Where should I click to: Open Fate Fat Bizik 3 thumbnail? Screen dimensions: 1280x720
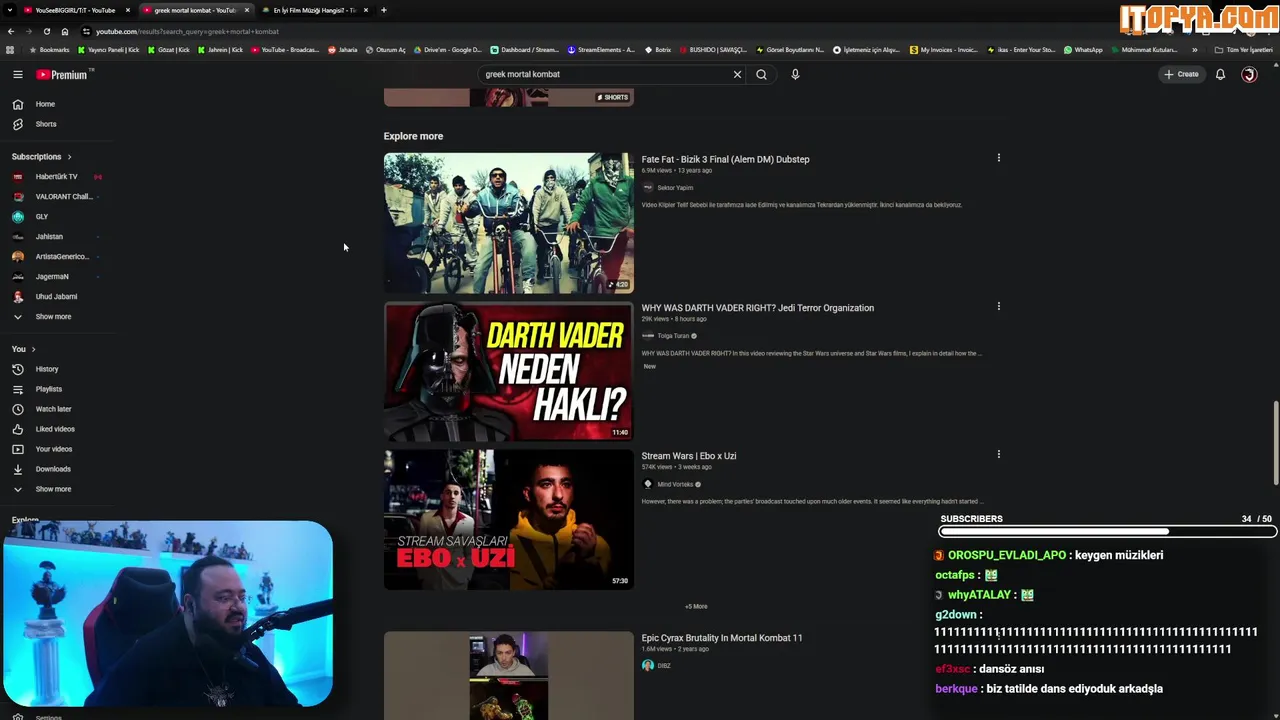tap(508, 223)
